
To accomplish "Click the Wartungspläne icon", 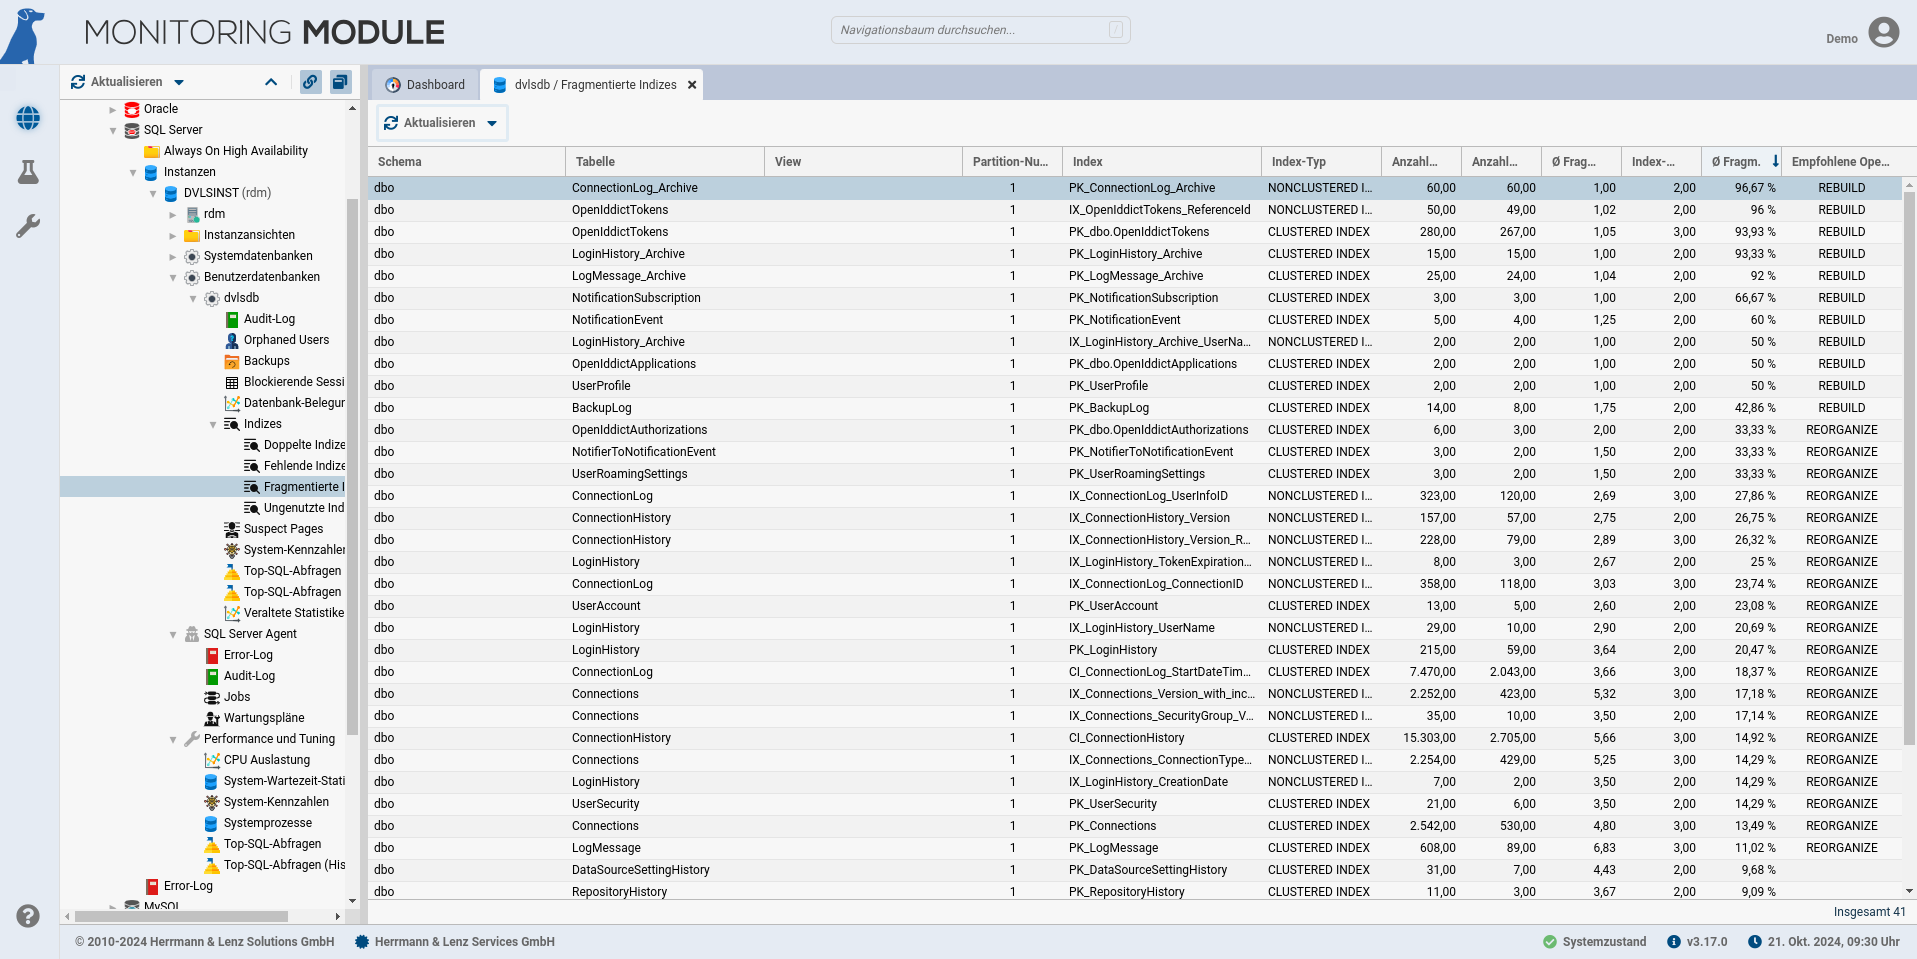I will click(212, 718).
